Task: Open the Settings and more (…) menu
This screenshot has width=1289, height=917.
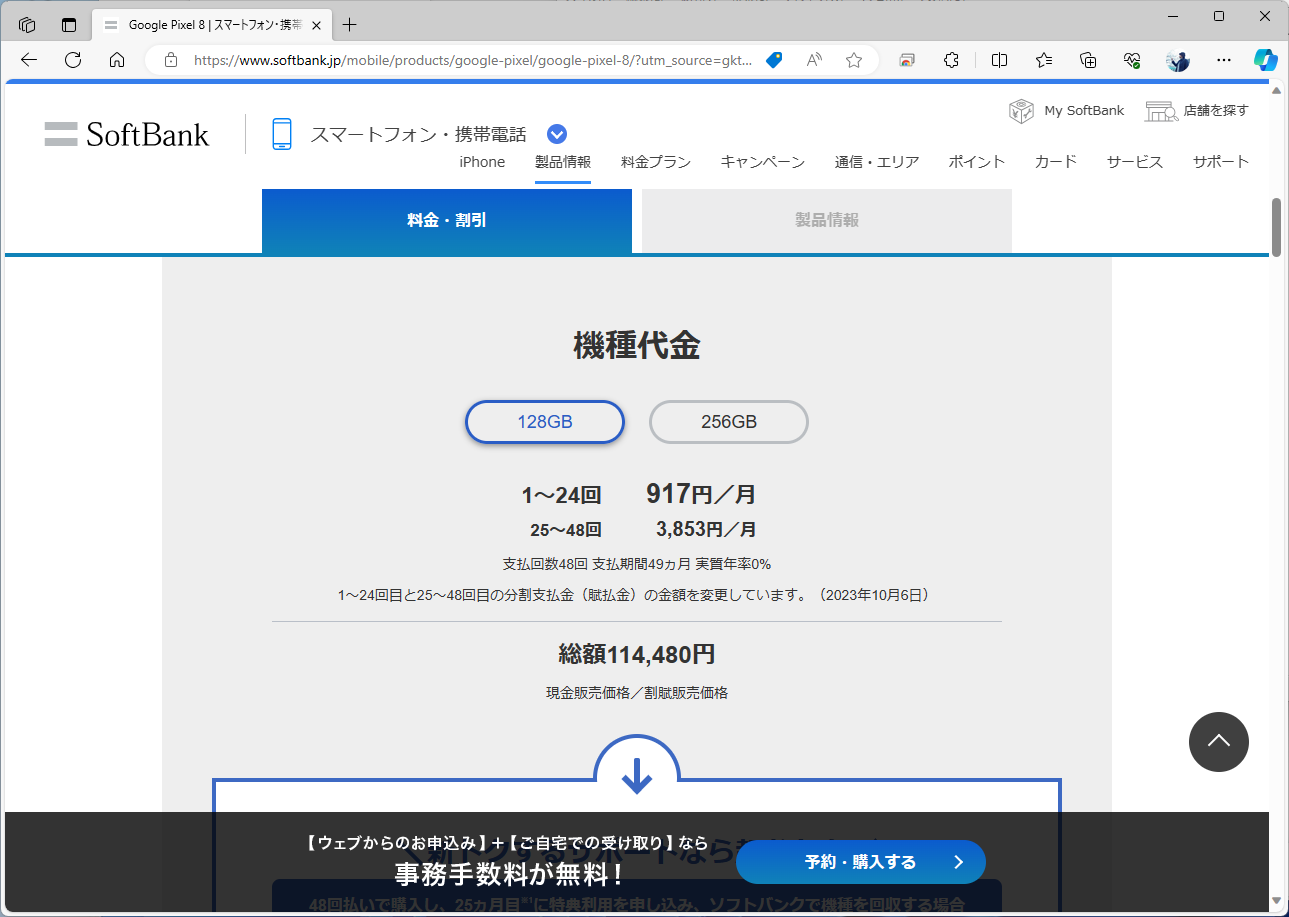Action: click(1223, 60)
